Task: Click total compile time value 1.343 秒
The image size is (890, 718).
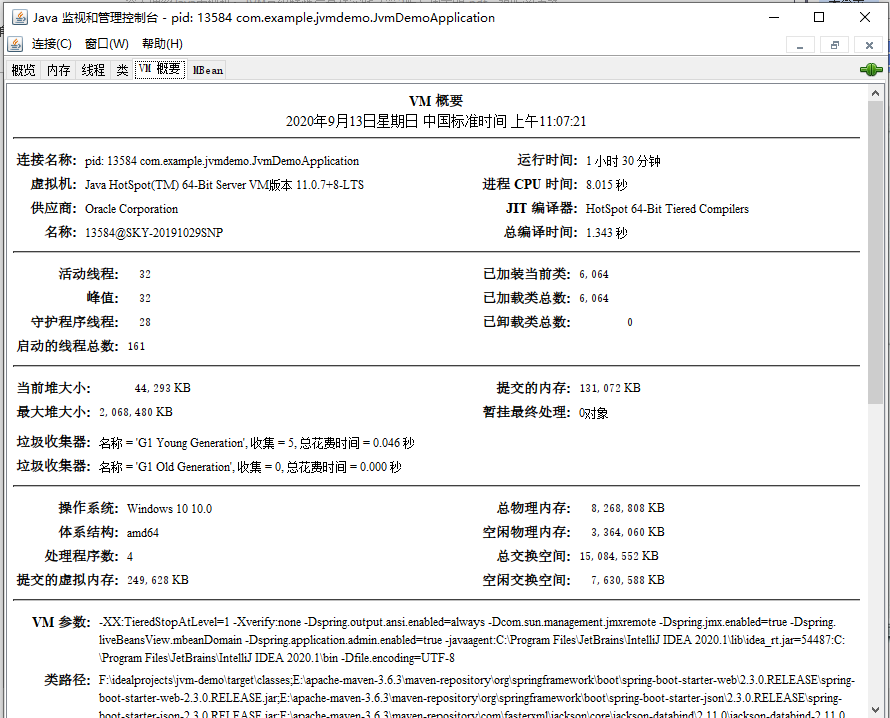Action: click(606, 233)
